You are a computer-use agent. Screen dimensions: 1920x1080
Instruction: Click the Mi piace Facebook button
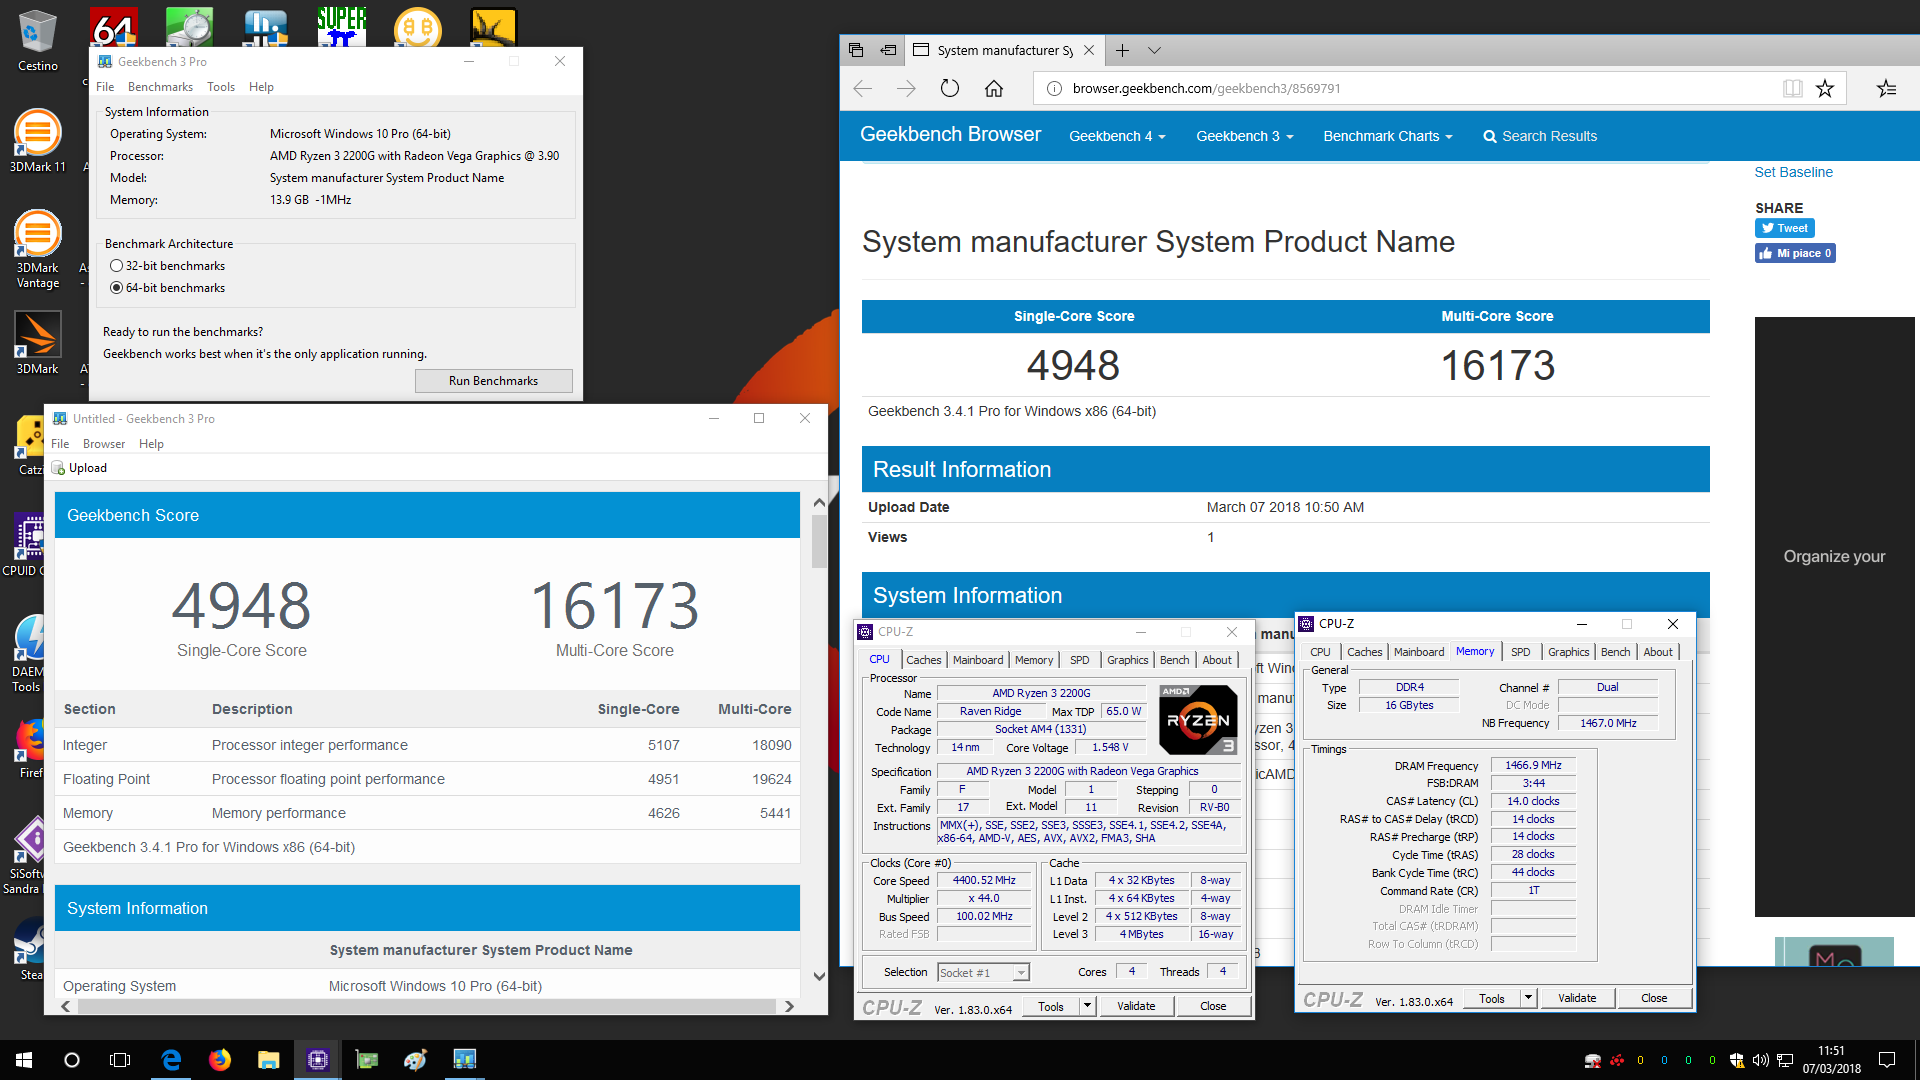click(1795, 253)
